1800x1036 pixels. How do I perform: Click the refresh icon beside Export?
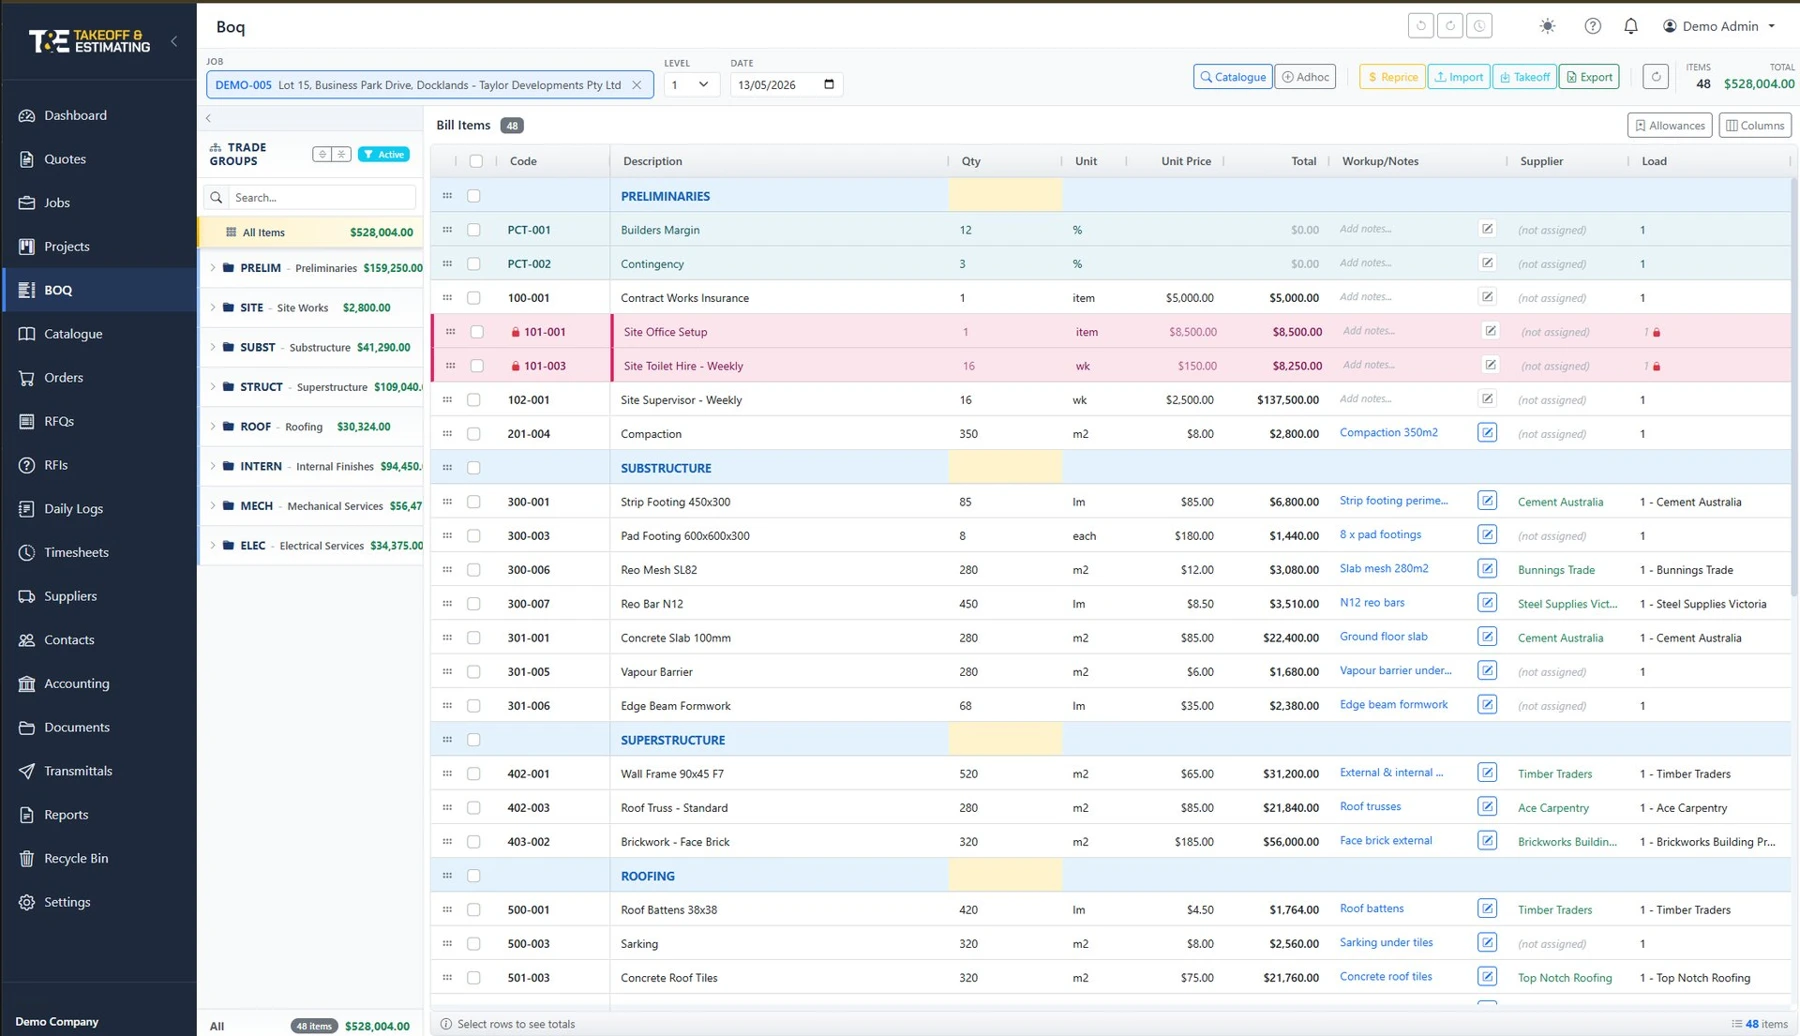(1655, 77)
